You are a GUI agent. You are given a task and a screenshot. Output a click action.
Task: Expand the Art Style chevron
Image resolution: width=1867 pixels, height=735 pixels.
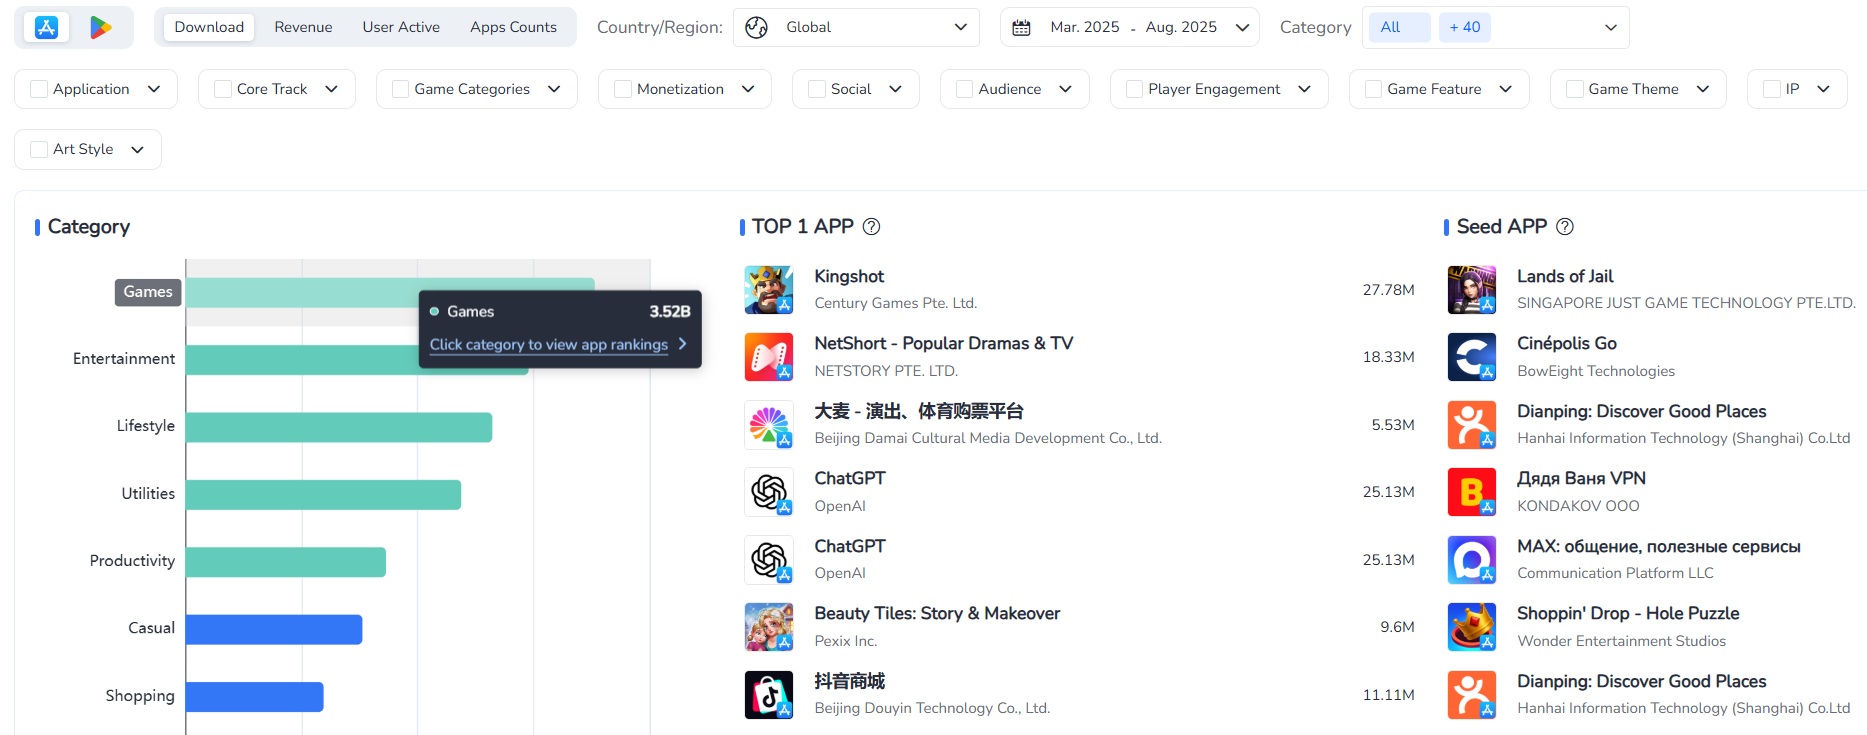[x=138, y=149]
